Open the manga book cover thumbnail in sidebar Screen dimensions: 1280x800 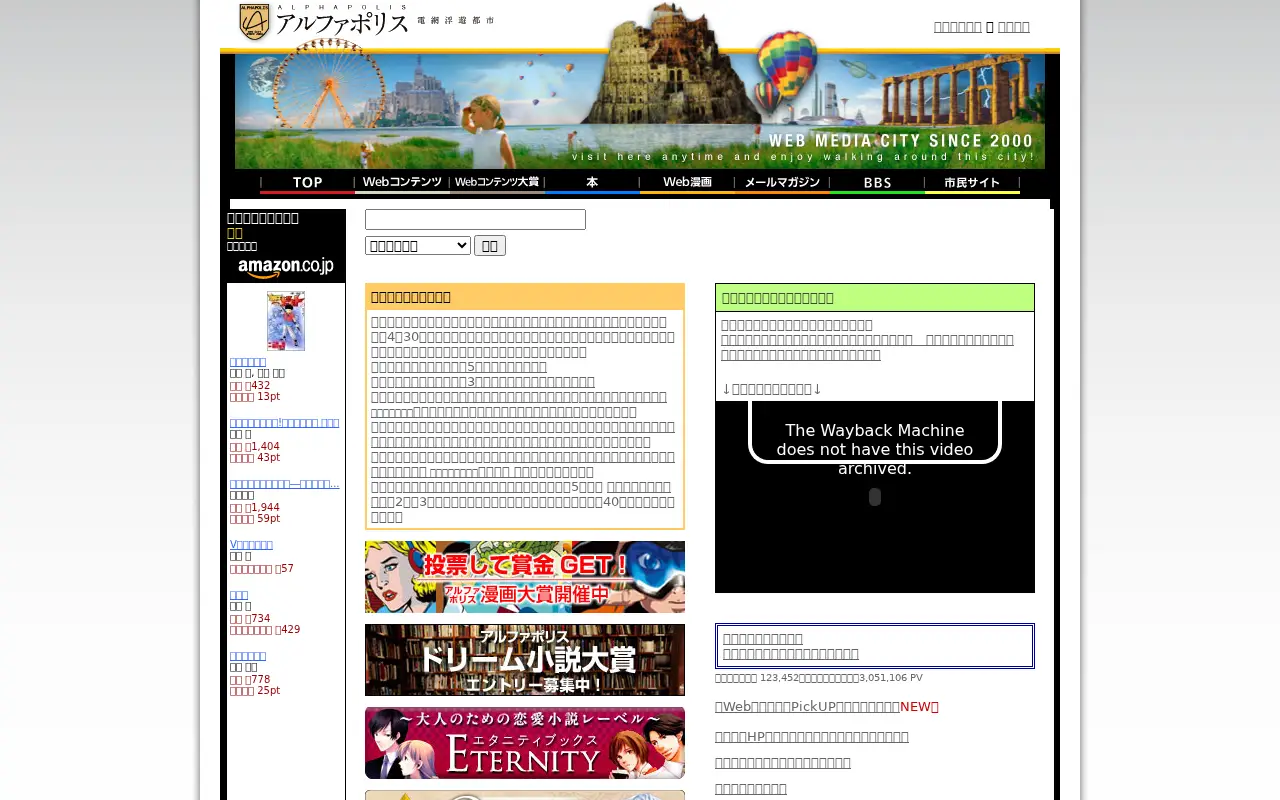point(286,321)
